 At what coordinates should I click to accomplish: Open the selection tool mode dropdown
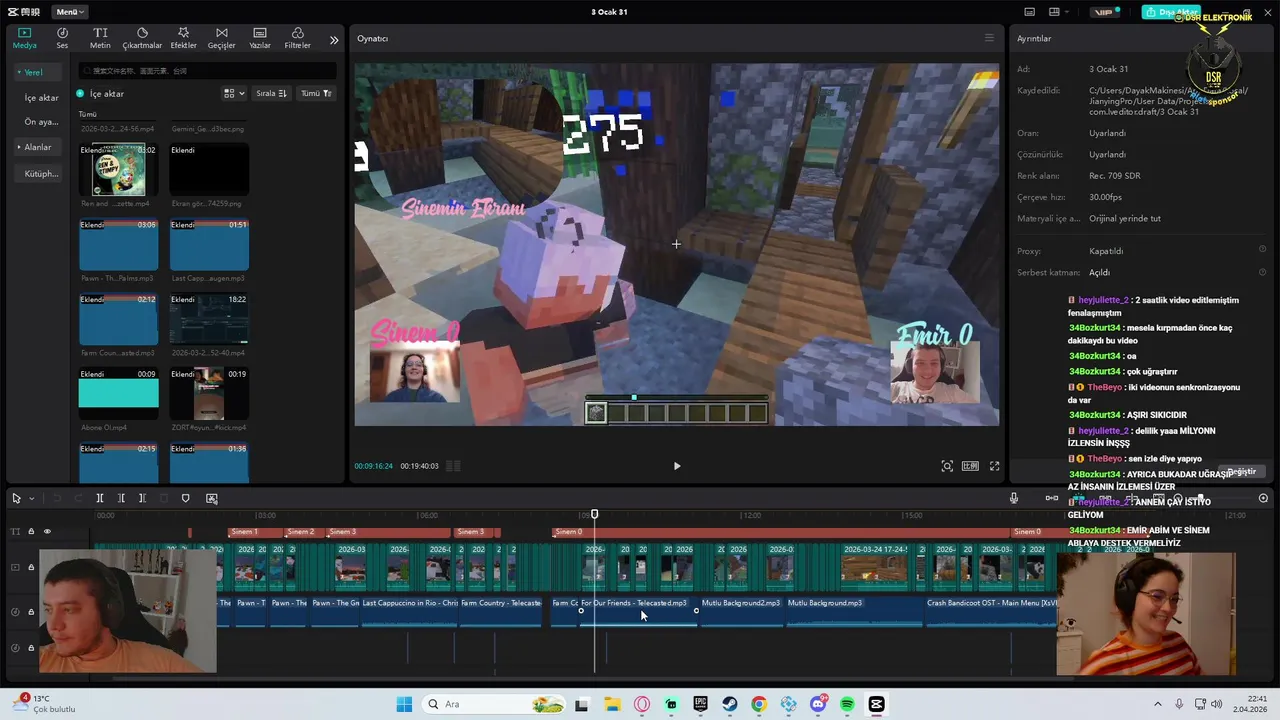31,498
